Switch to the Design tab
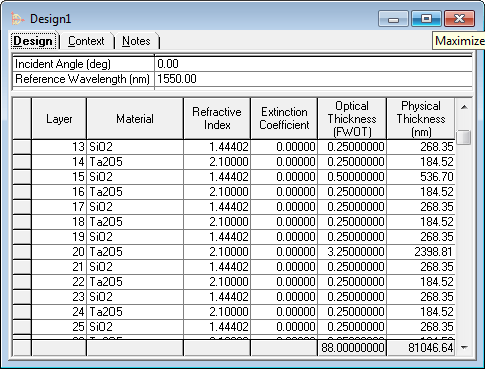Screen dimensions: 485x369 click(x=33, y=41)
